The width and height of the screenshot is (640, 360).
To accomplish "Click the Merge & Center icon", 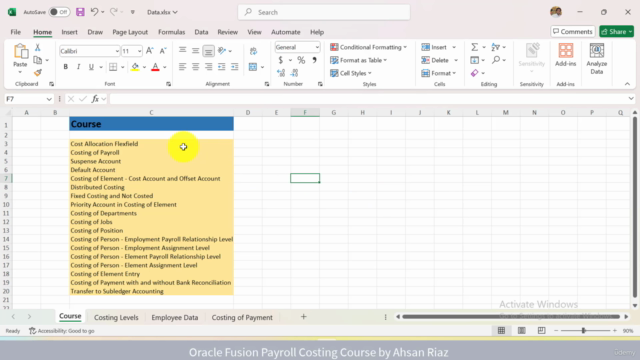I will point(253,67).
